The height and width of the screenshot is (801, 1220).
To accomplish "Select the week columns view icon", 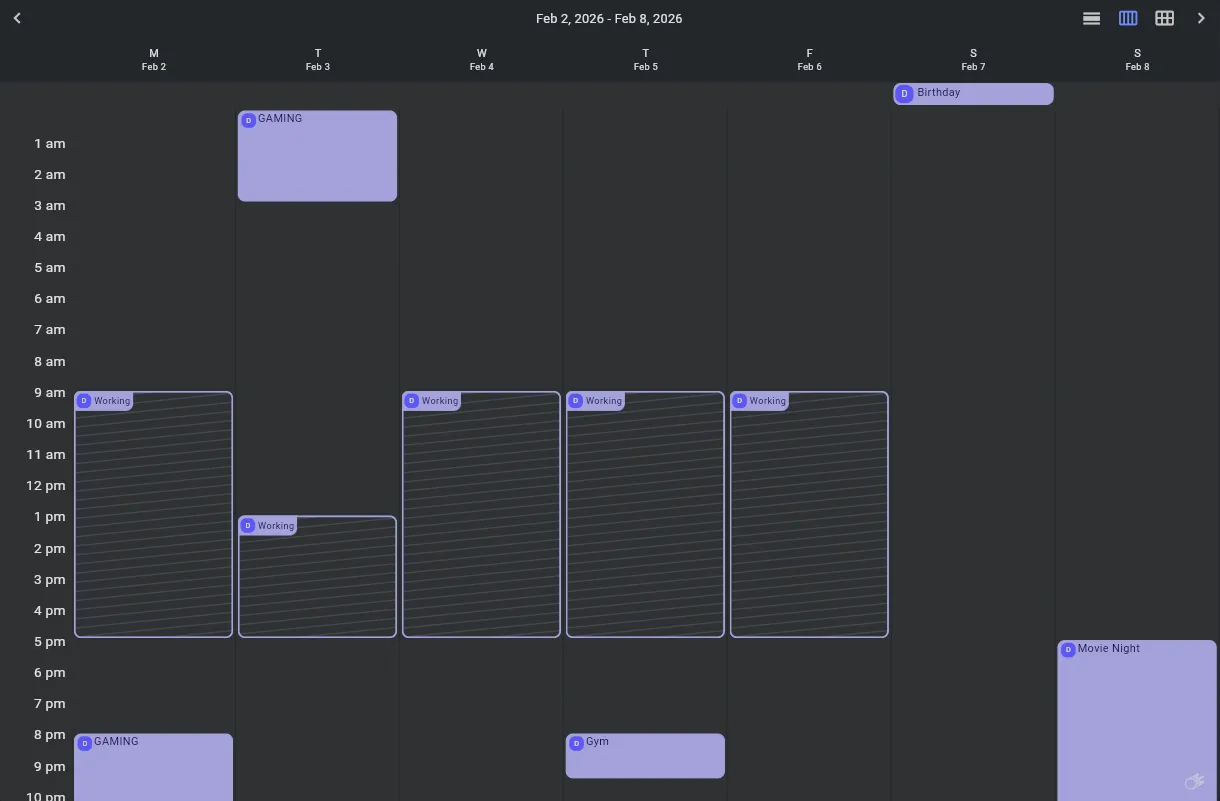I will pyautogui.click(x=1128, y=18).
